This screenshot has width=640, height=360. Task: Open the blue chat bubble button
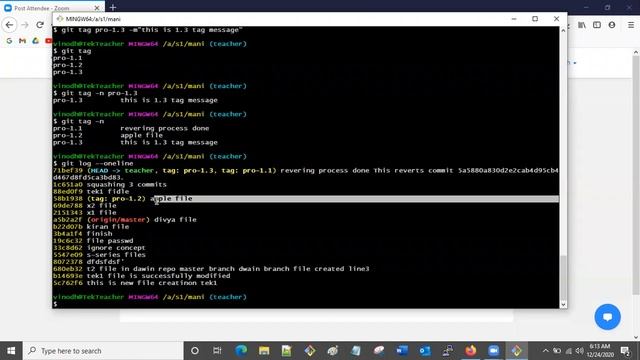pyautogui.click(x=607, y=317)
